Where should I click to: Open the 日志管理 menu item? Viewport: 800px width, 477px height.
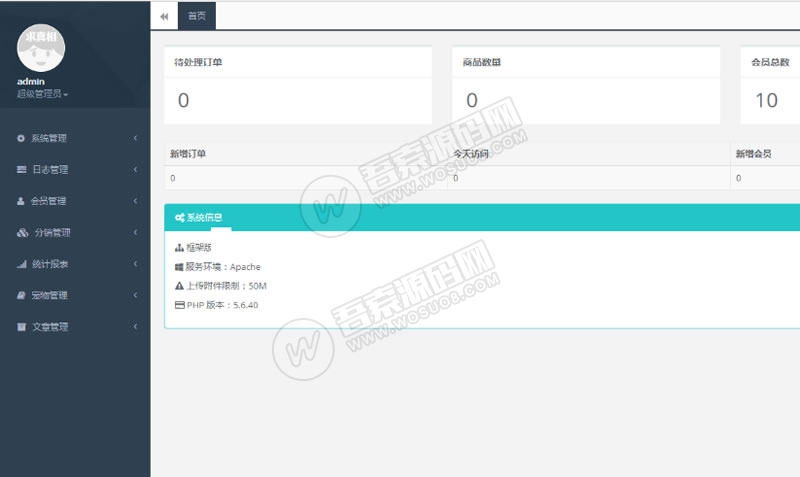pyautogui.click(x=49, y=170)
